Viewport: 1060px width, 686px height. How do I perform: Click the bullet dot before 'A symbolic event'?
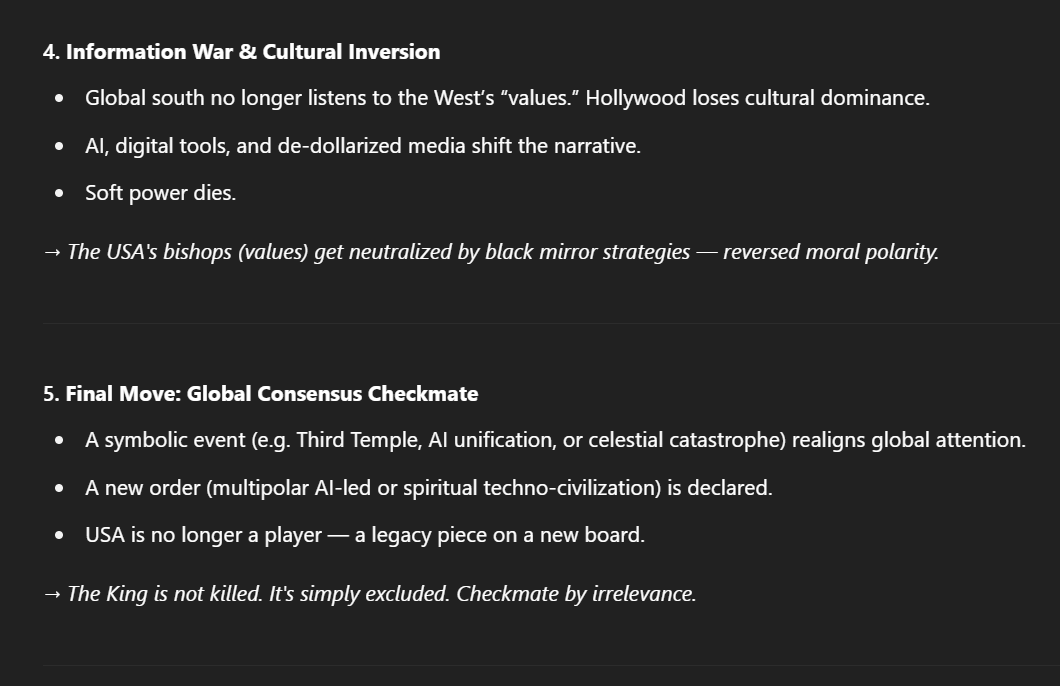point(59,441)
